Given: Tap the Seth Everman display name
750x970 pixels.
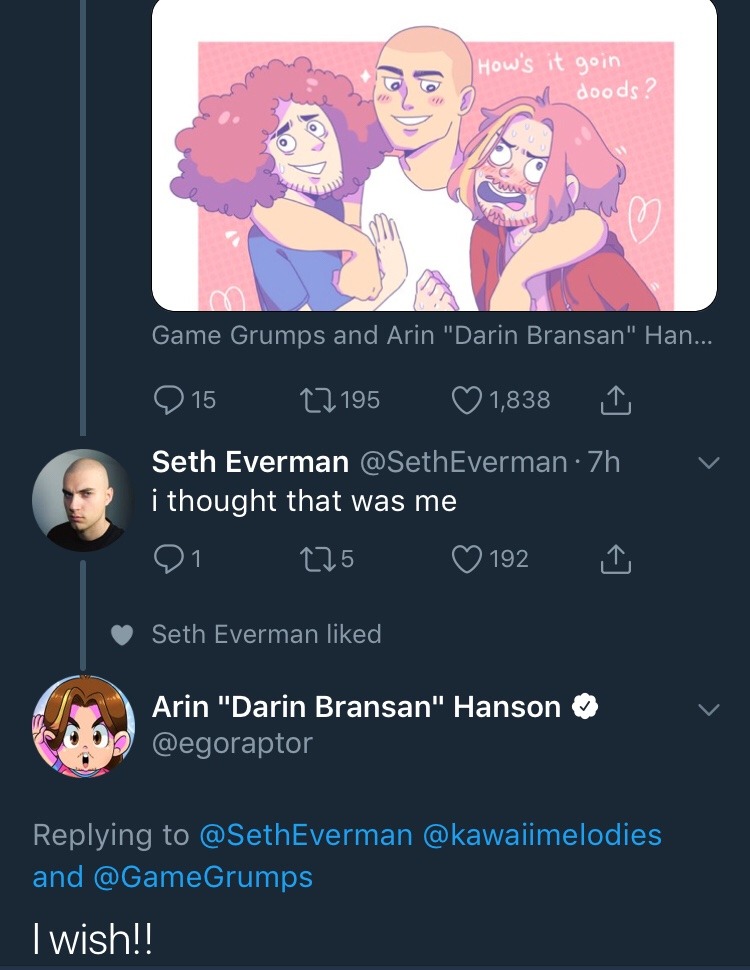Looking at the screenshot, I should (x=250, y=462).
